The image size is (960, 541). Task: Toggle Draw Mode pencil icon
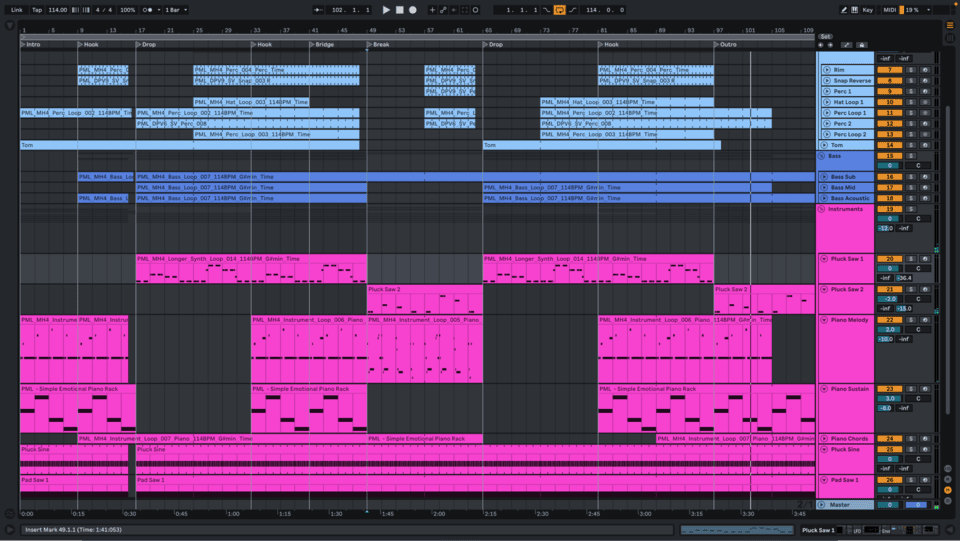tap(844, 10)
